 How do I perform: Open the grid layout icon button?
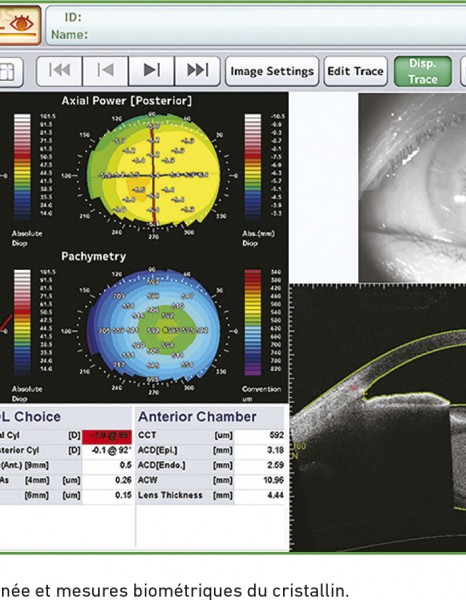(x=11, y=72)
